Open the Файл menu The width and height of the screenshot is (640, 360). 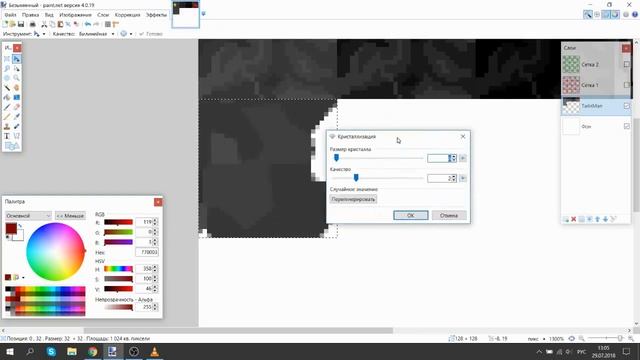point(10,15)
